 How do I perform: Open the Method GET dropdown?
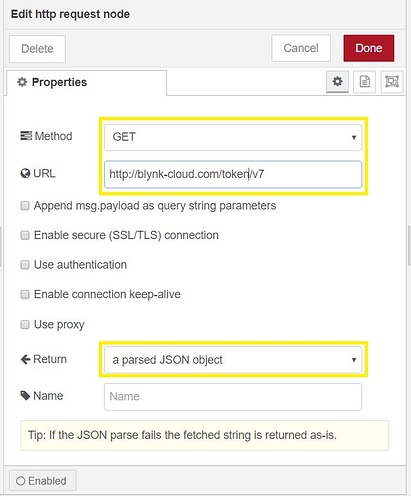(x=233, y=137)
